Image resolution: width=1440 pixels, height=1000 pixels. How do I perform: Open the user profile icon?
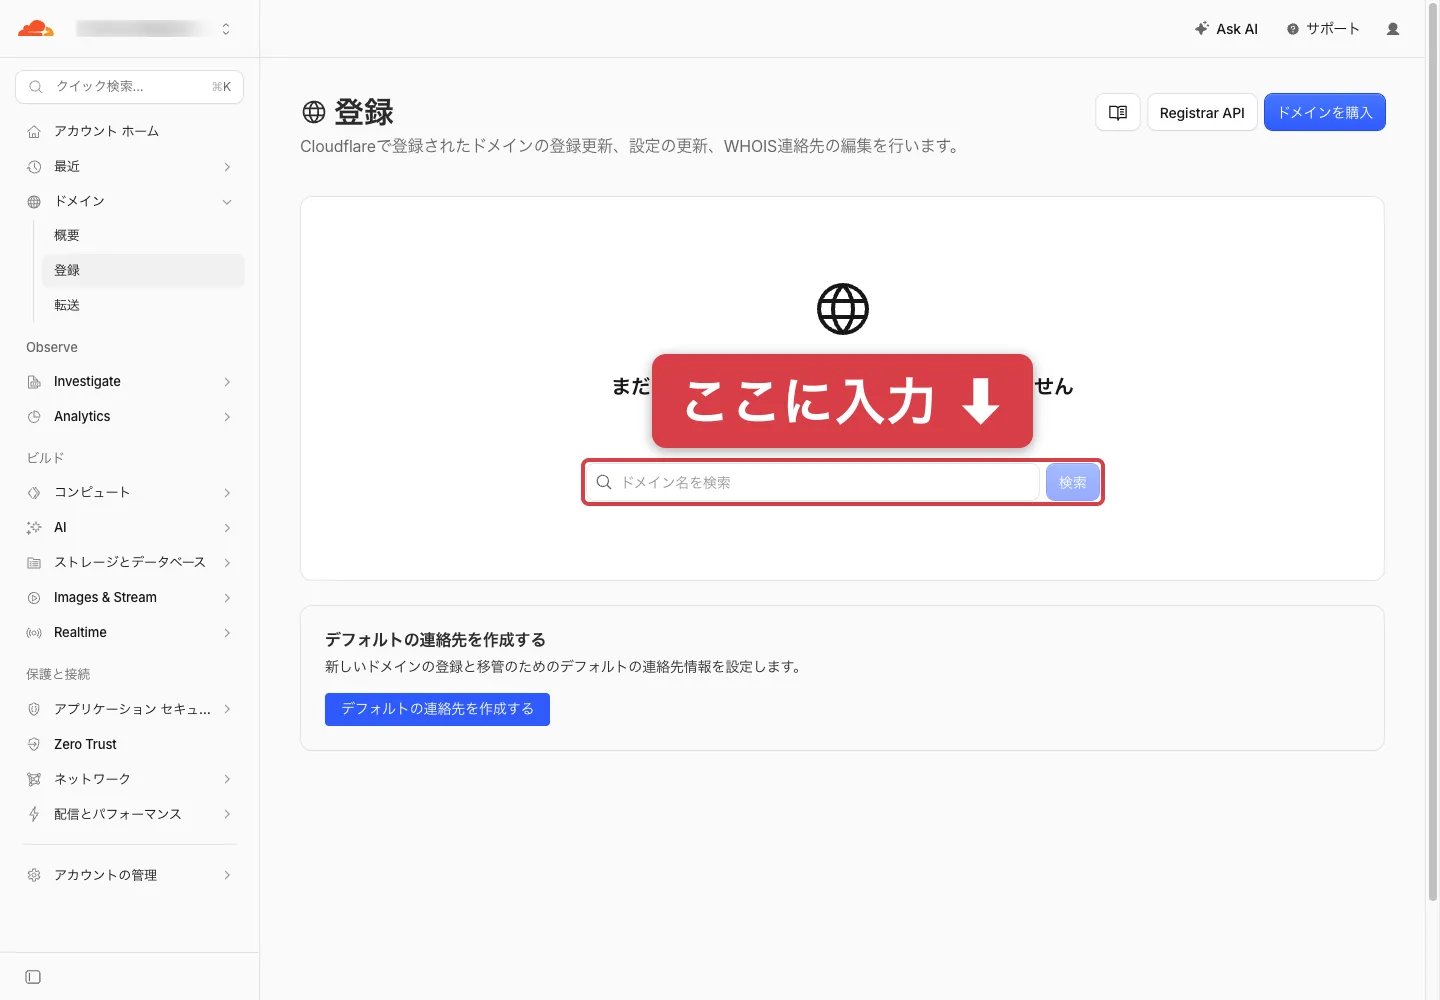click(1393, 29)
